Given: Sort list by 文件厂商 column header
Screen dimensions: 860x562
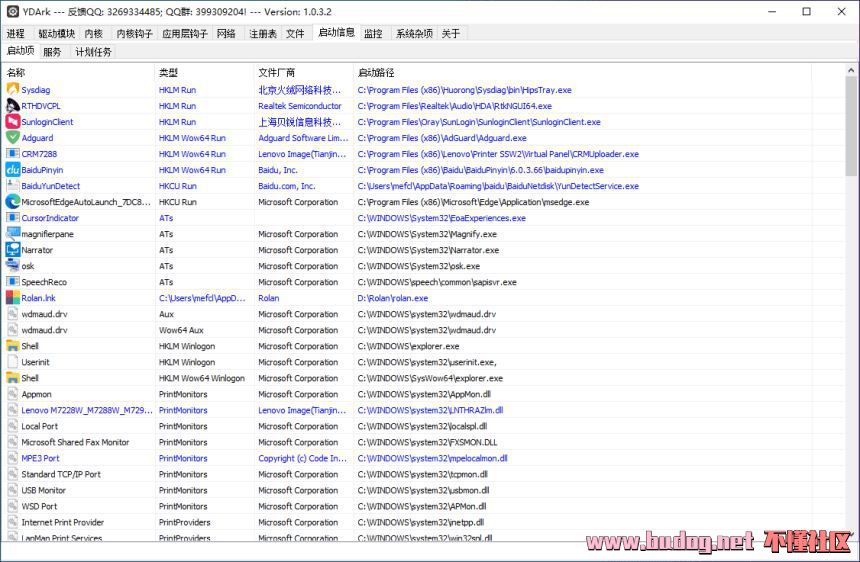Looking at the screenshot, I should click(x=277, y=73).
